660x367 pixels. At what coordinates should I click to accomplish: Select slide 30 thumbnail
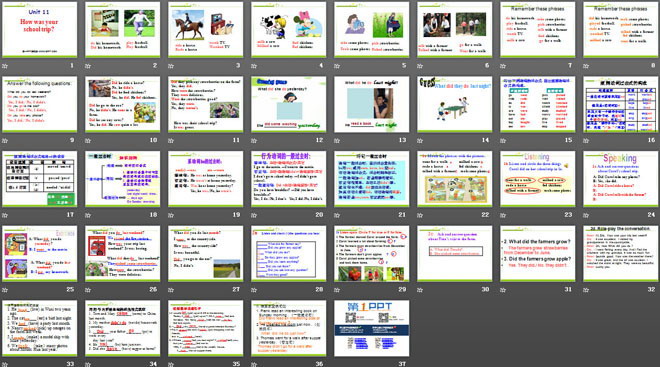pyautogui.click(x=455, y=253)
